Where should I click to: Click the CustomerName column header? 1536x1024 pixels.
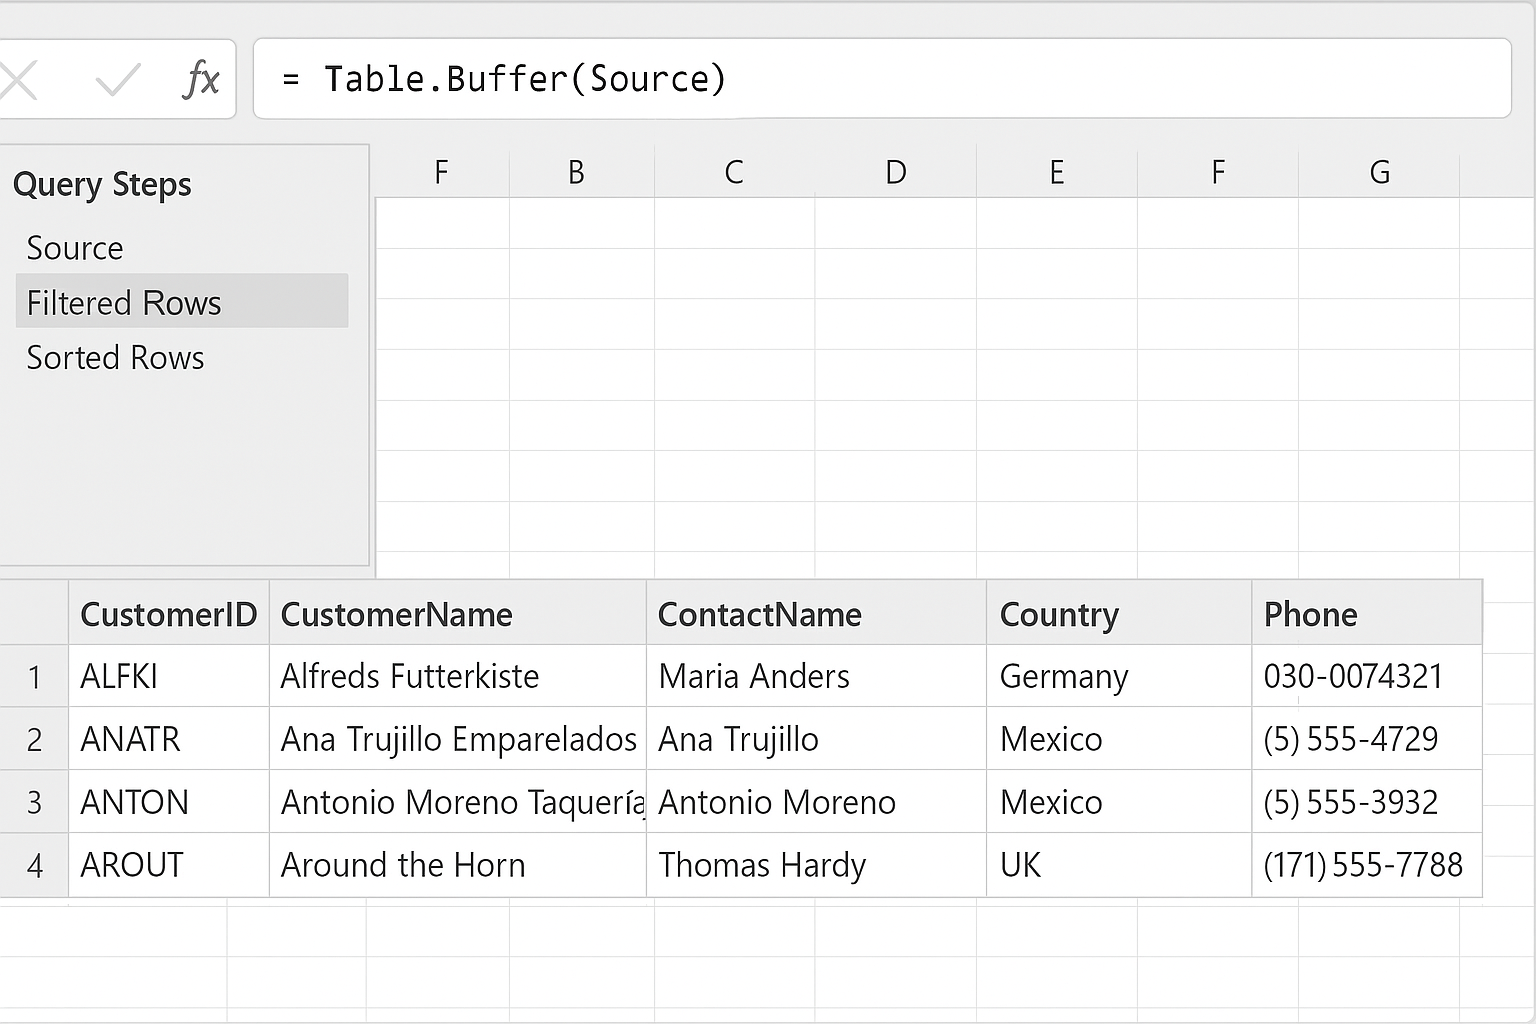[458, 614]
